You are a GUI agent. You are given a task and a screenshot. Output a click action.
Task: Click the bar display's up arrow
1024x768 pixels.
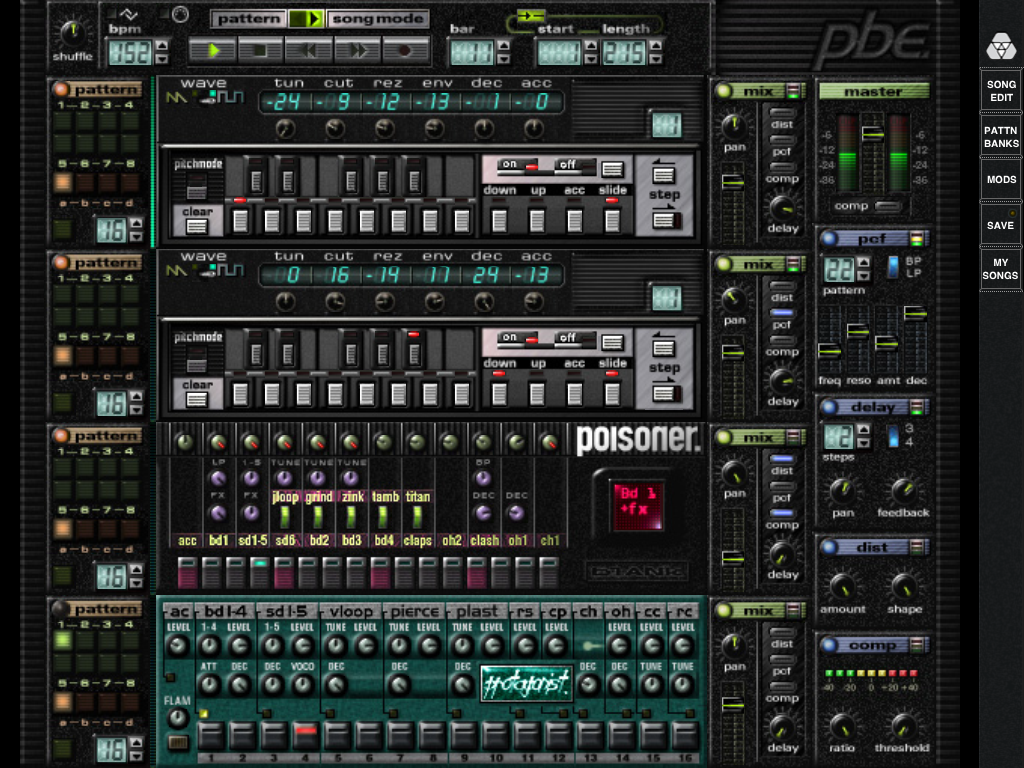503,45
